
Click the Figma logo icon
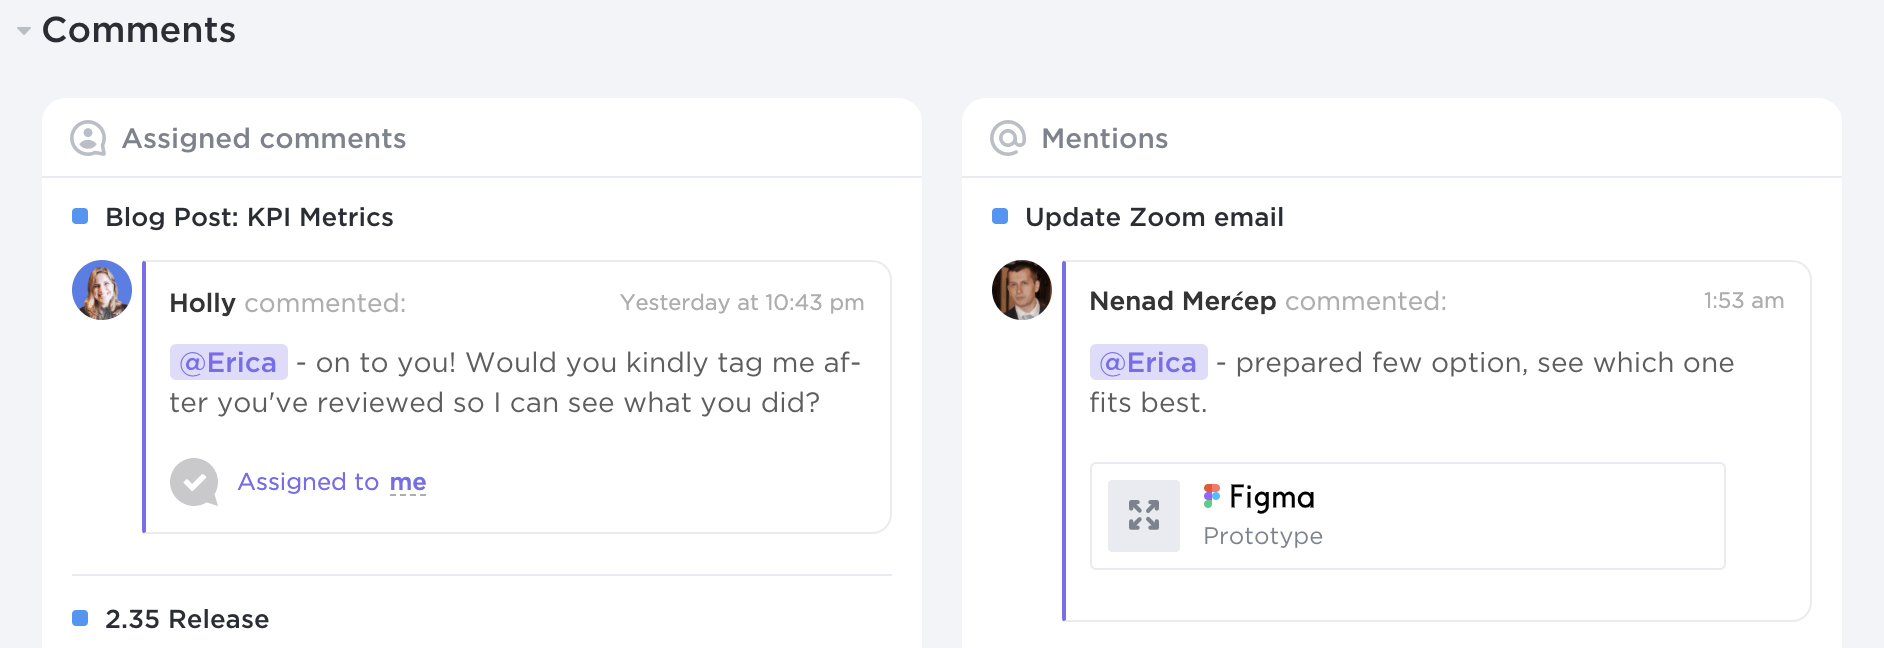pos(1211,496)
